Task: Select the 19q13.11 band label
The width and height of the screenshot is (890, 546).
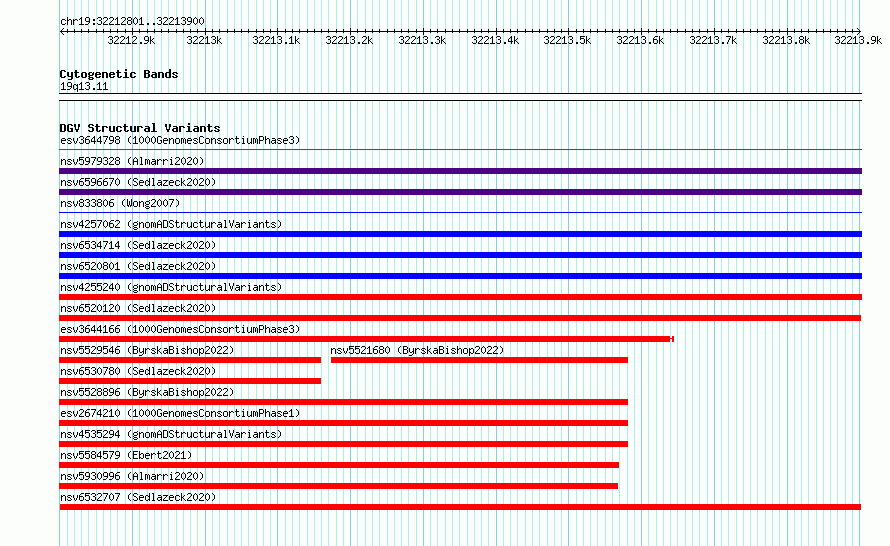Action: click(84, 87)
